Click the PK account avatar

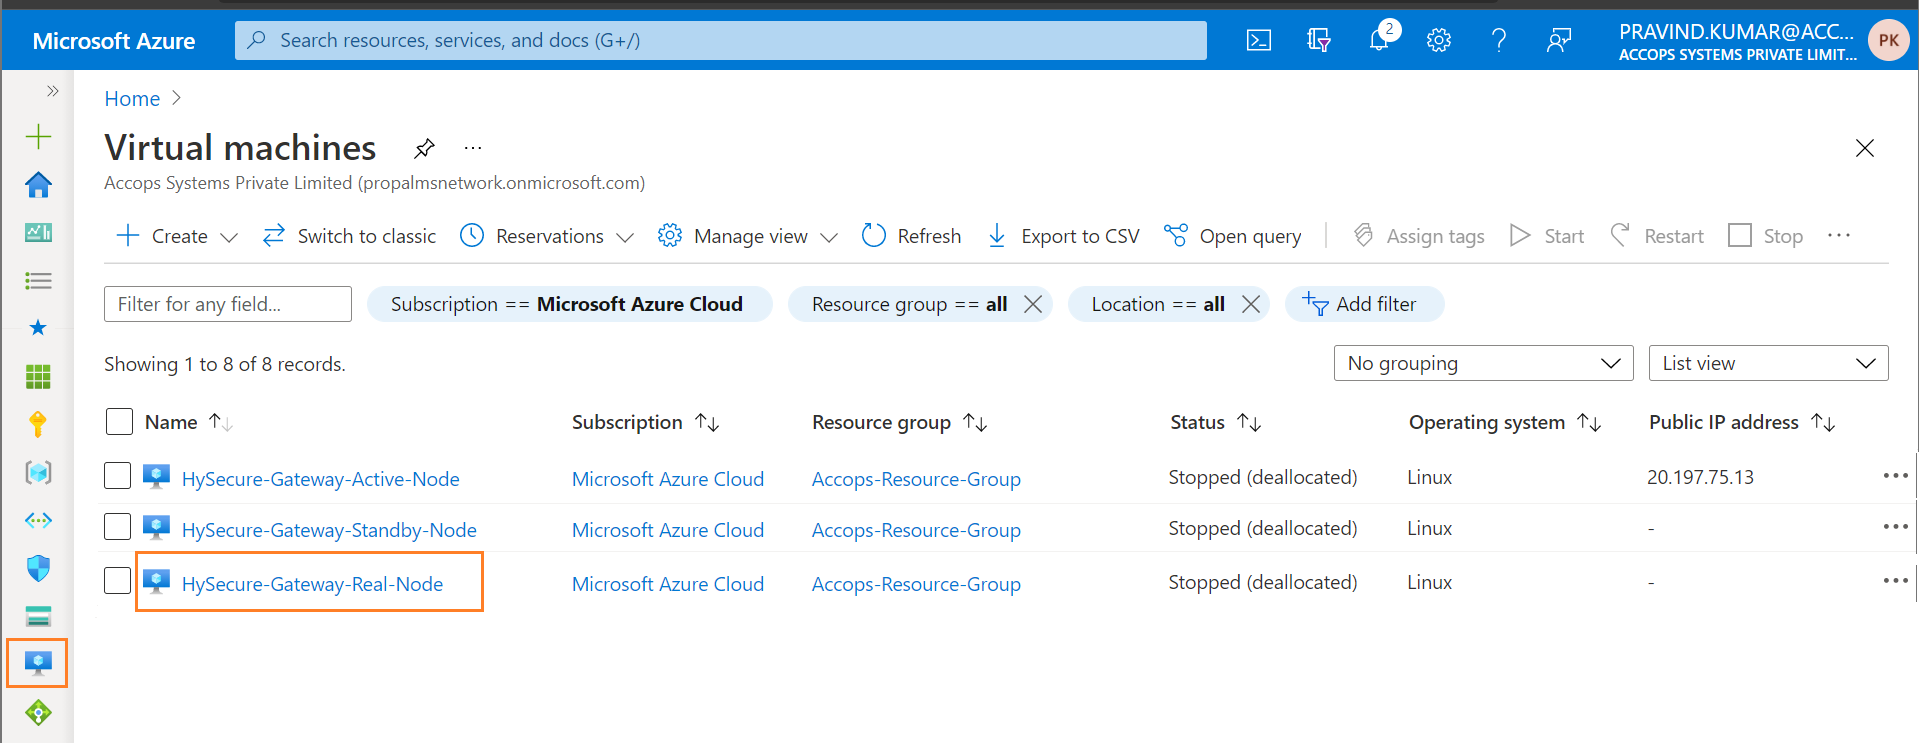1888,41
